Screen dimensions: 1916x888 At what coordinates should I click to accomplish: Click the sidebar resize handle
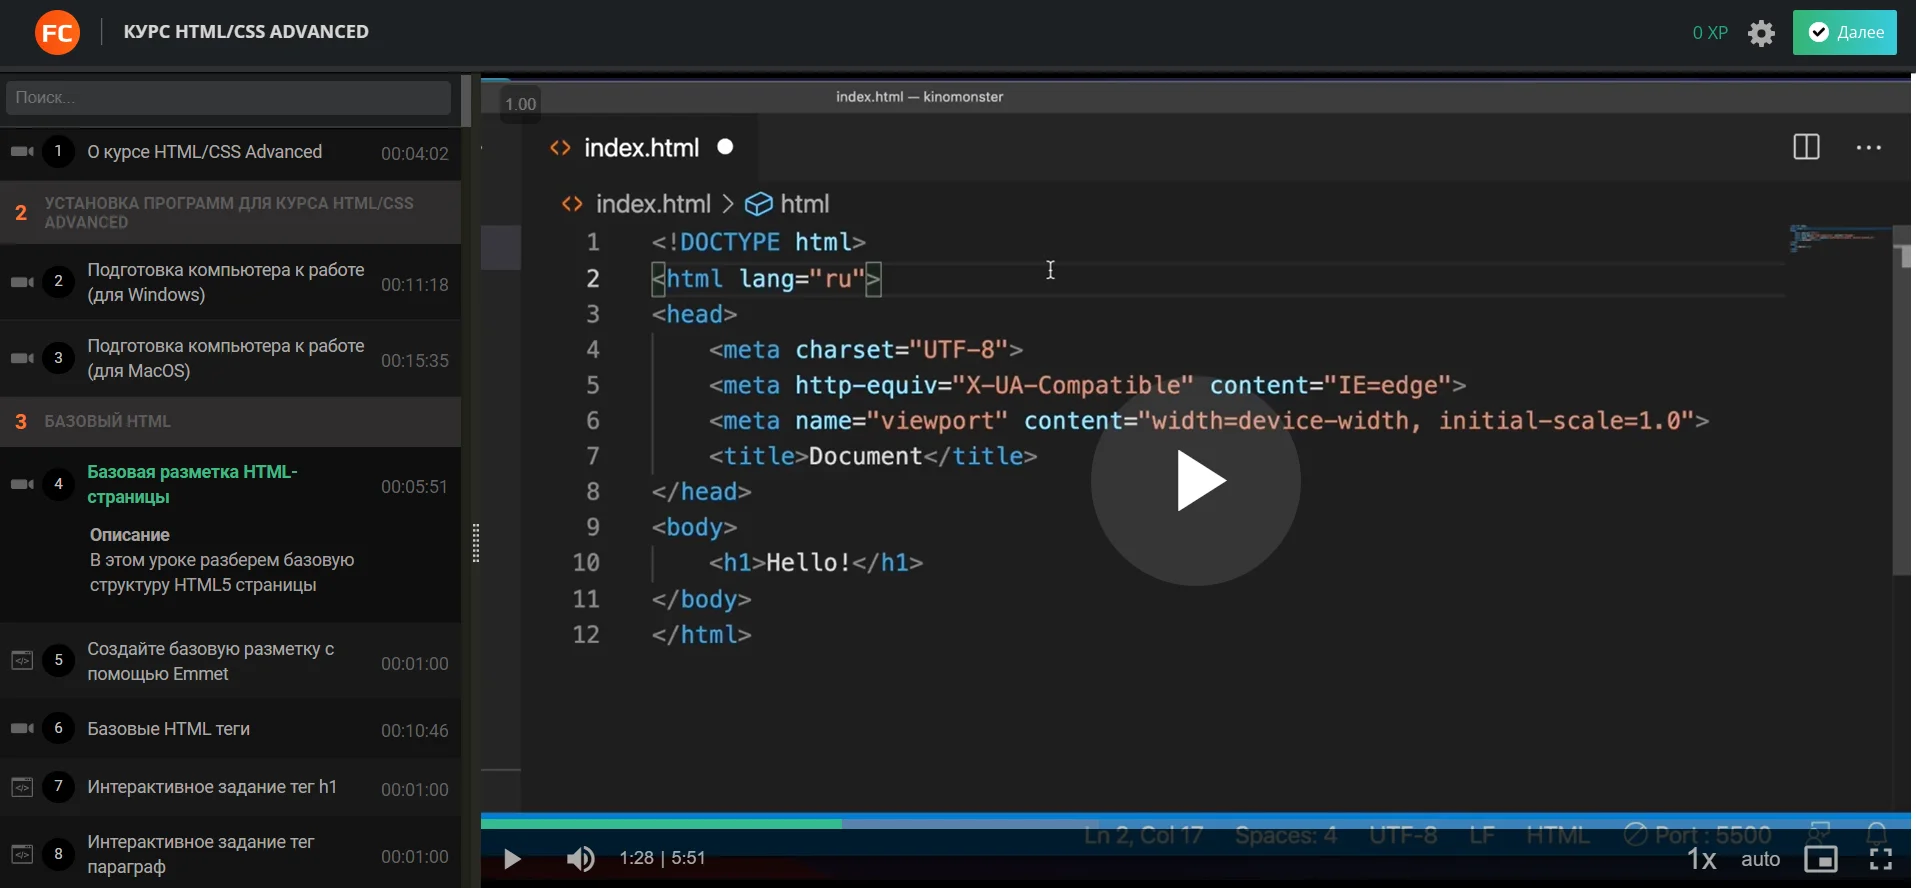point(475,543)
